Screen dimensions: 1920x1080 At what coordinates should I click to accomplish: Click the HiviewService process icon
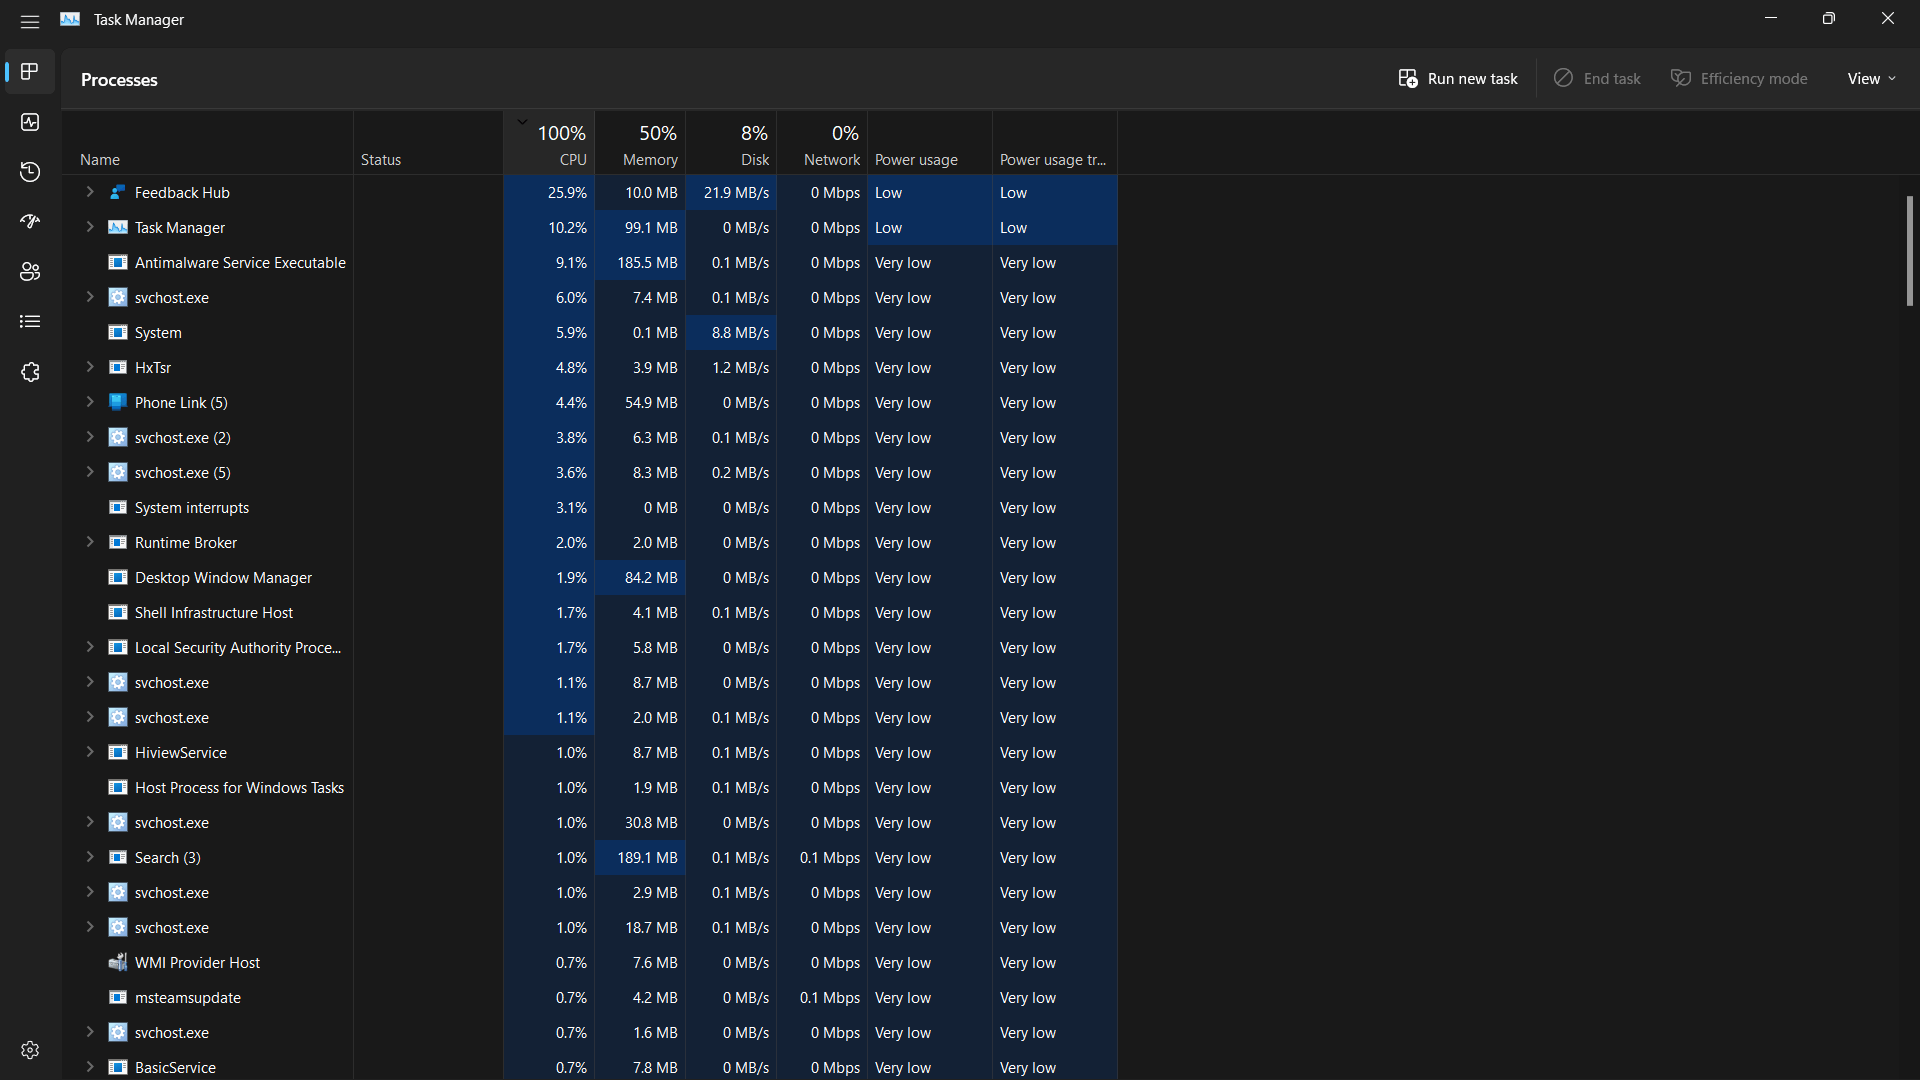tap(118, 752)
